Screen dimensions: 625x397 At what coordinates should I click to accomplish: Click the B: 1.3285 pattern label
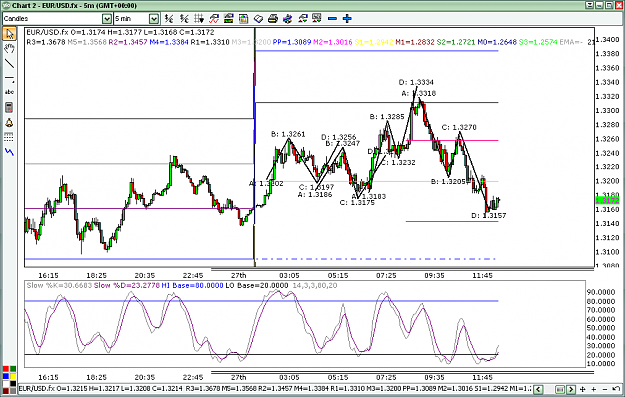click(x=387, y=117)
